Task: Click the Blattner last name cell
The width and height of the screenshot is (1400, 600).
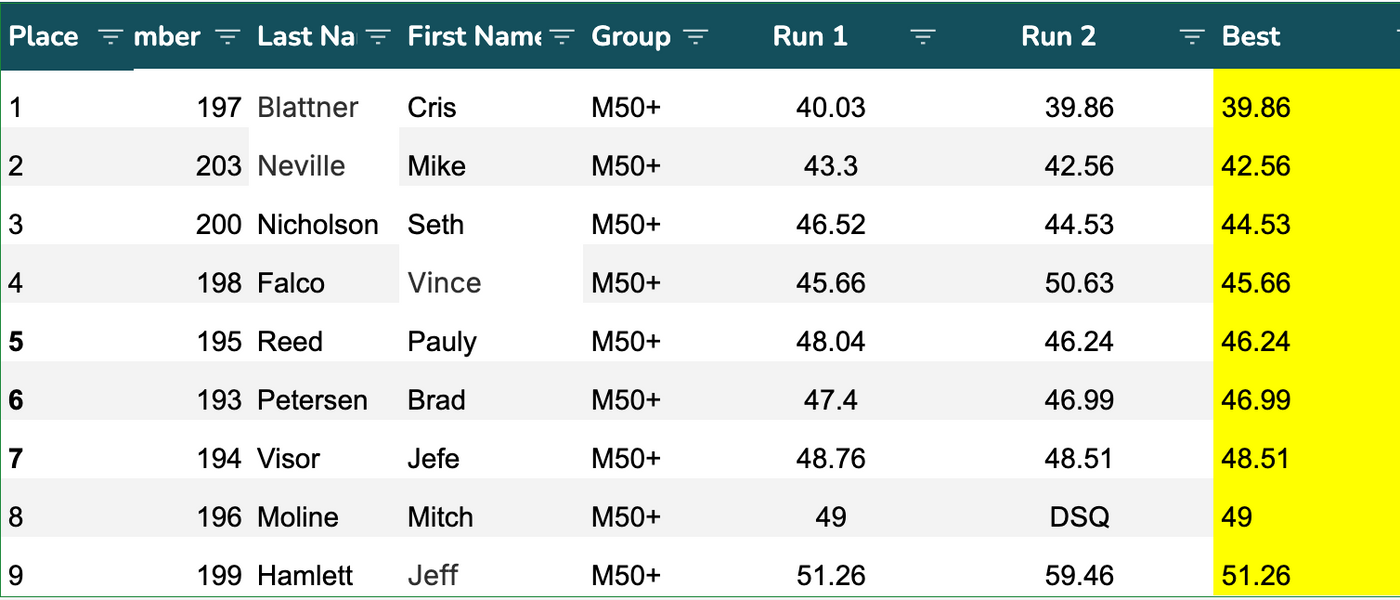Action: [x=308, y=107]
